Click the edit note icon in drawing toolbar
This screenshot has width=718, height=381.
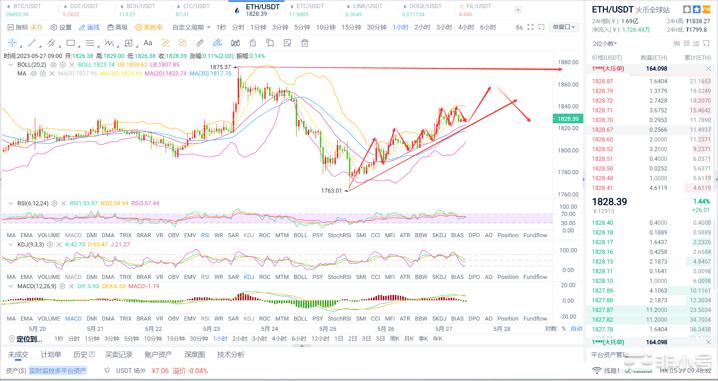tap(288, 43)
